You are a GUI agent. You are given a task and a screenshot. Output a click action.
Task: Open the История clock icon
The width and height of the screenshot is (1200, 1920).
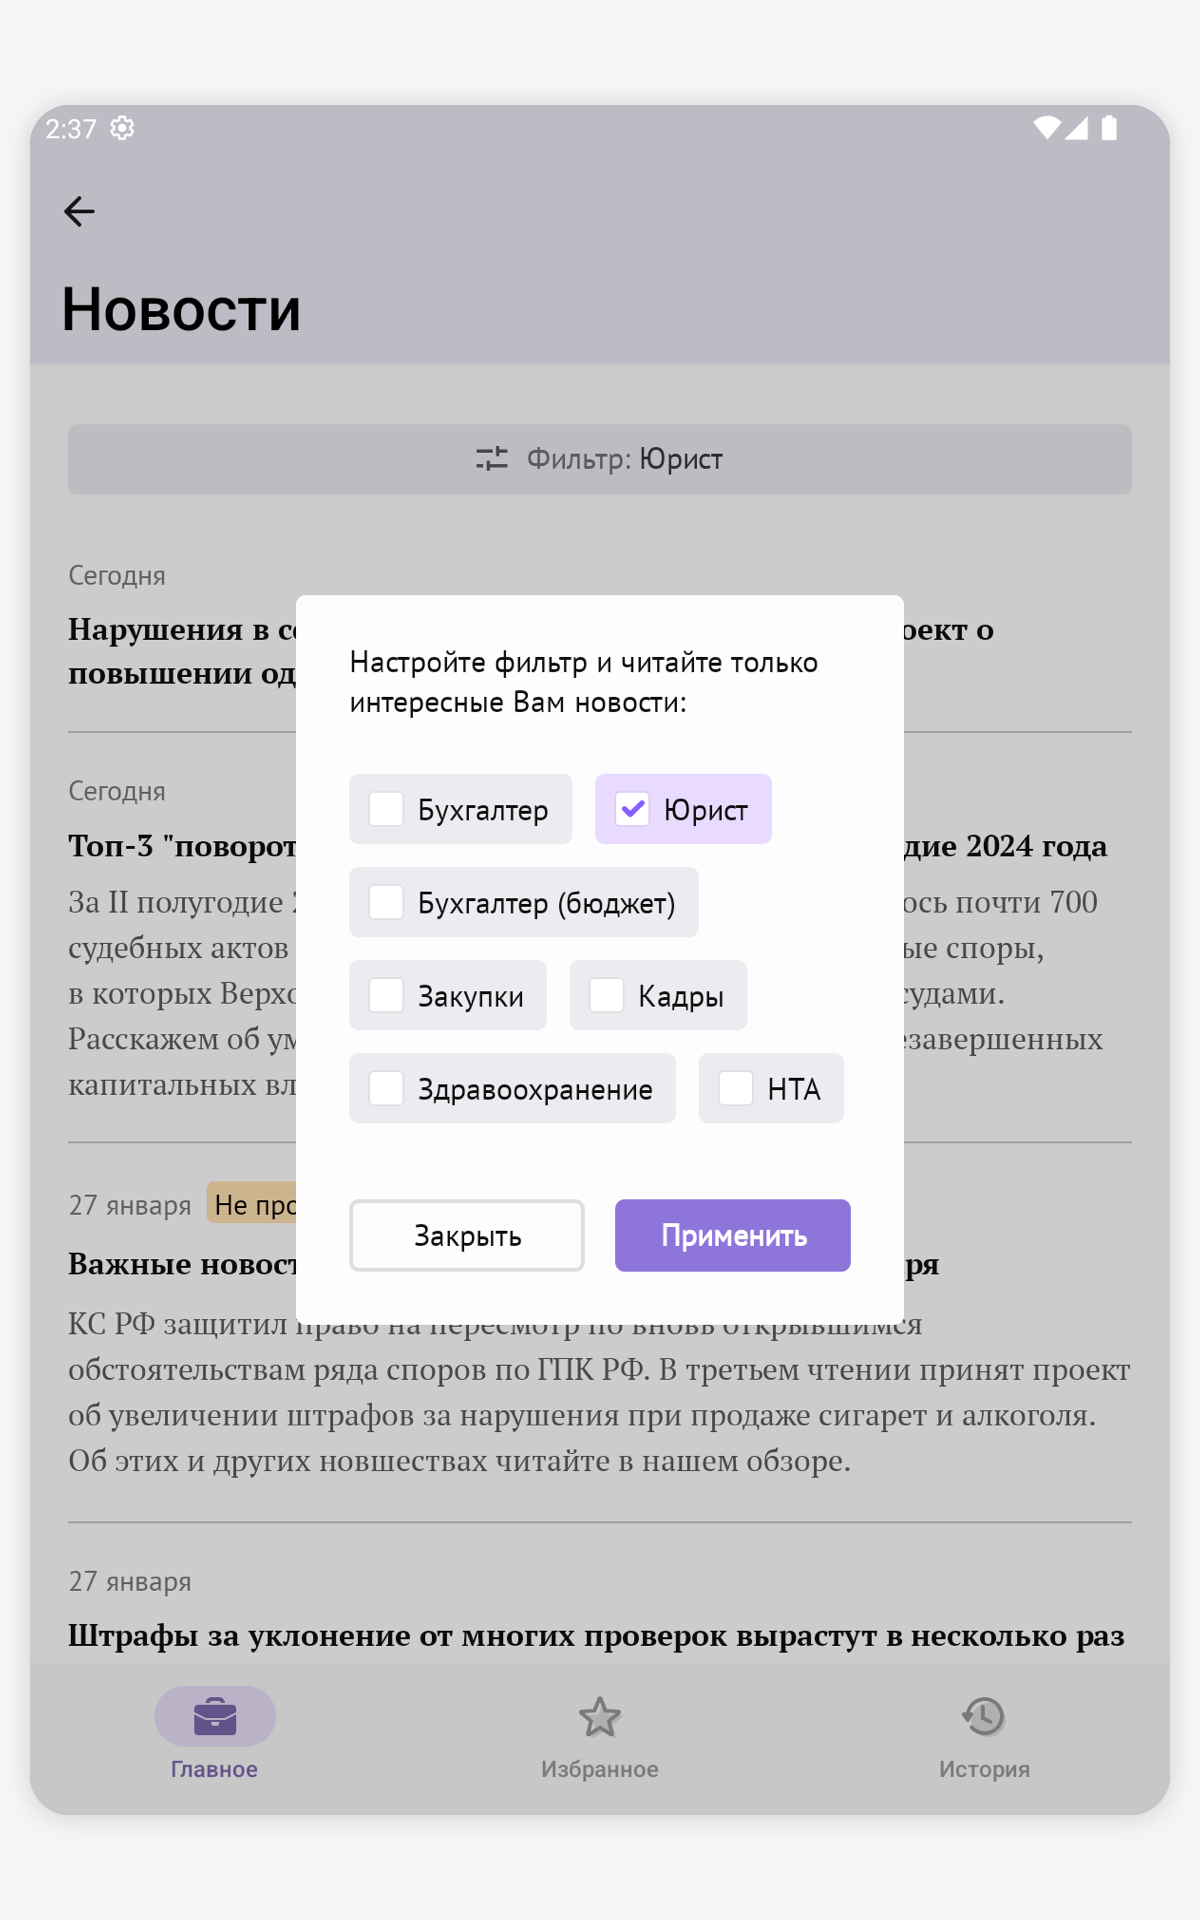[984, 1717]
